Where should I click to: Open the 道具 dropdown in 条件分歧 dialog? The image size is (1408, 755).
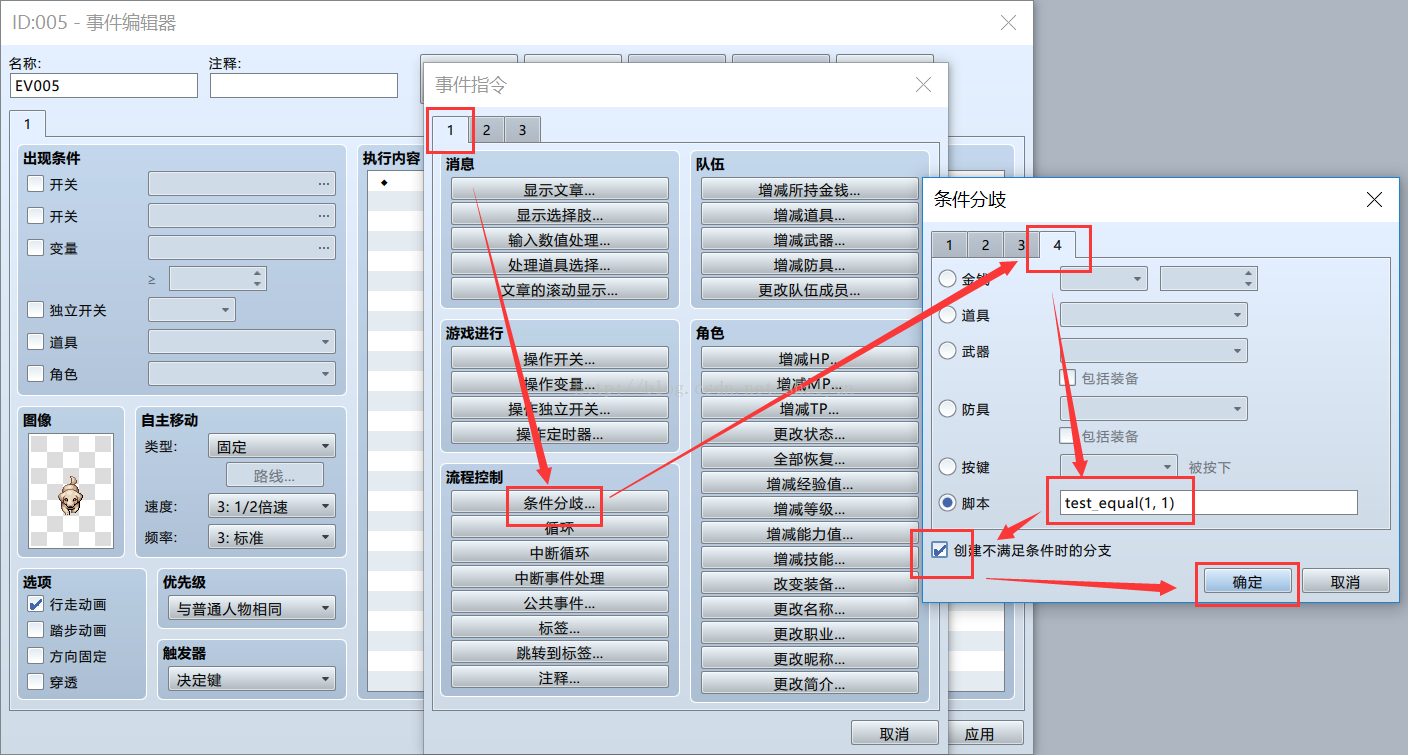point(1154,315)
